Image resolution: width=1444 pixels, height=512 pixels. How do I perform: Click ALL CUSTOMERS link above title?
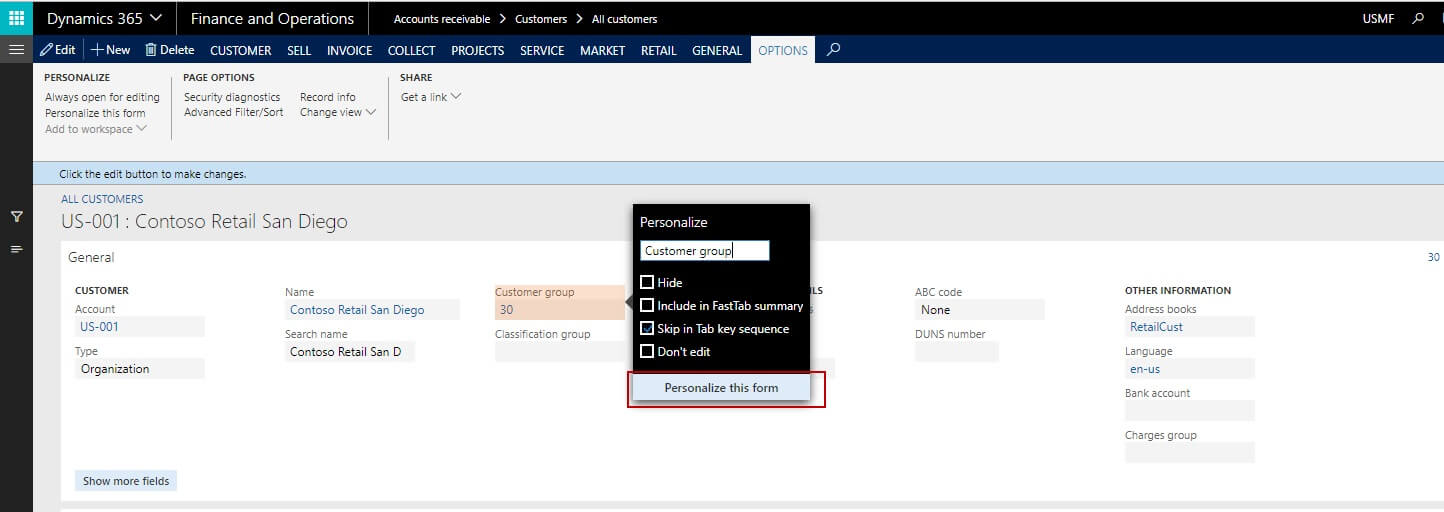102,199
